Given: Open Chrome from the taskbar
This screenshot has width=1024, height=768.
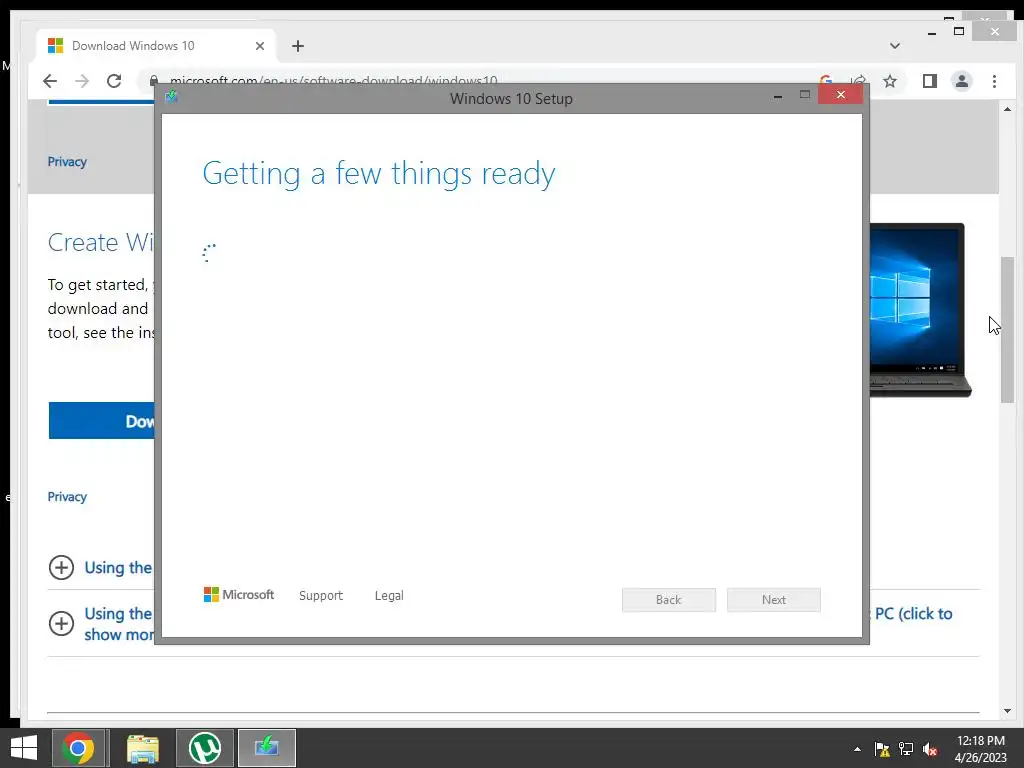Looking at the screenshot, I should (x=78, y=748).
